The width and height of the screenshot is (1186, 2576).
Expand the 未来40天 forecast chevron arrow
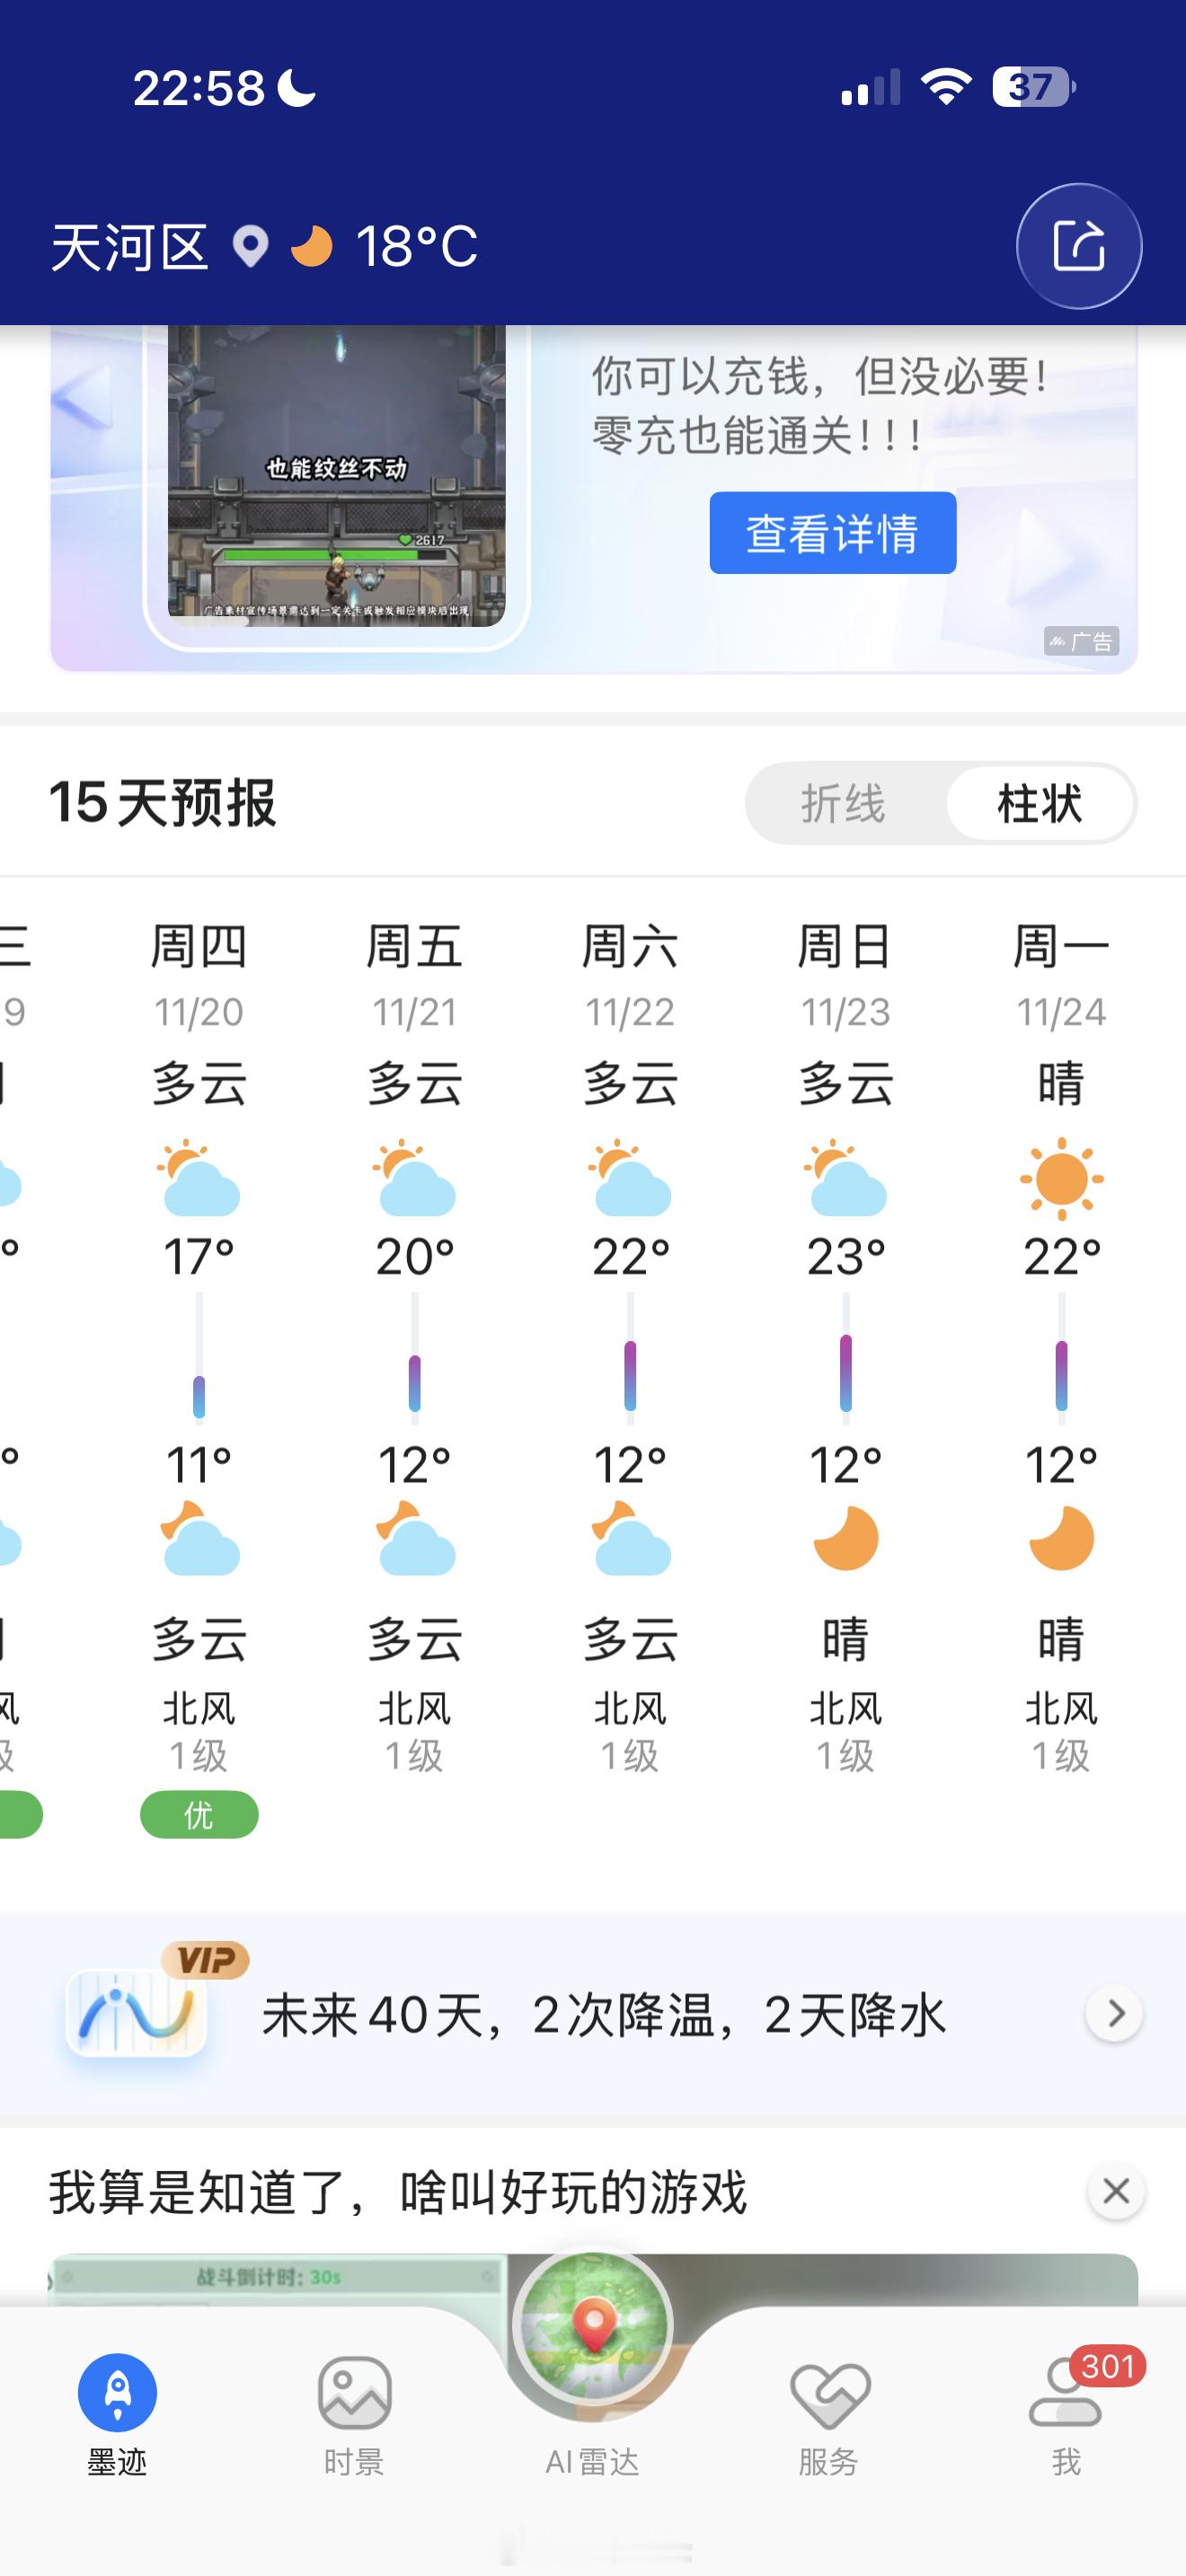tap(1115, 2012)
